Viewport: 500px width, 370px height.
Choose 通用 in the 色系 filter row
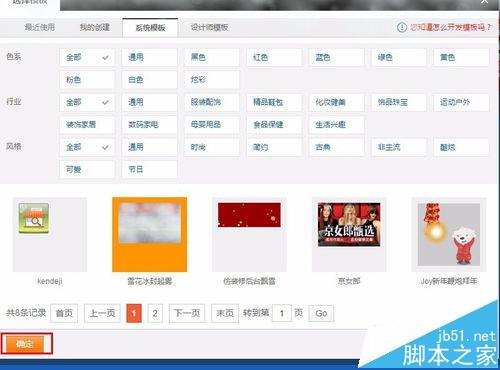[x=150, y=57]
